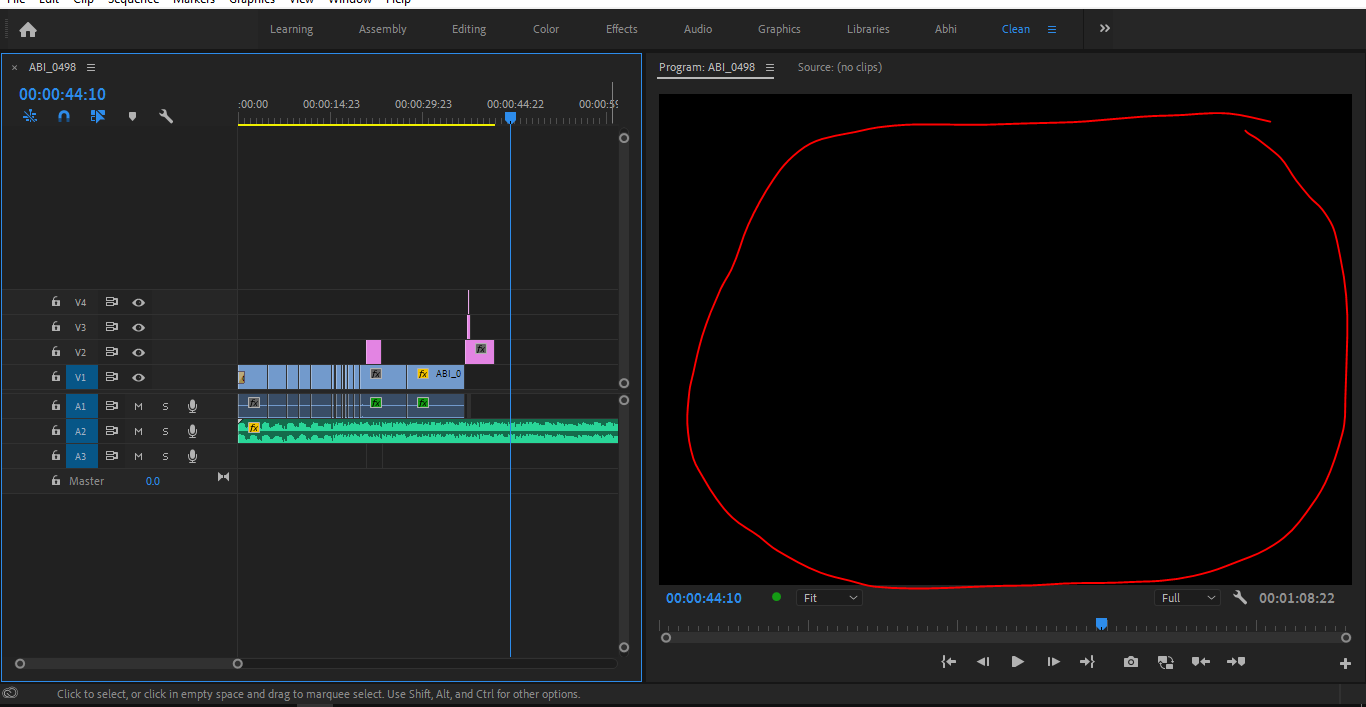This screenshot has height=707, width=1366.
Task: Click the blue timecode in the timeline
Action: click(62, 93)
